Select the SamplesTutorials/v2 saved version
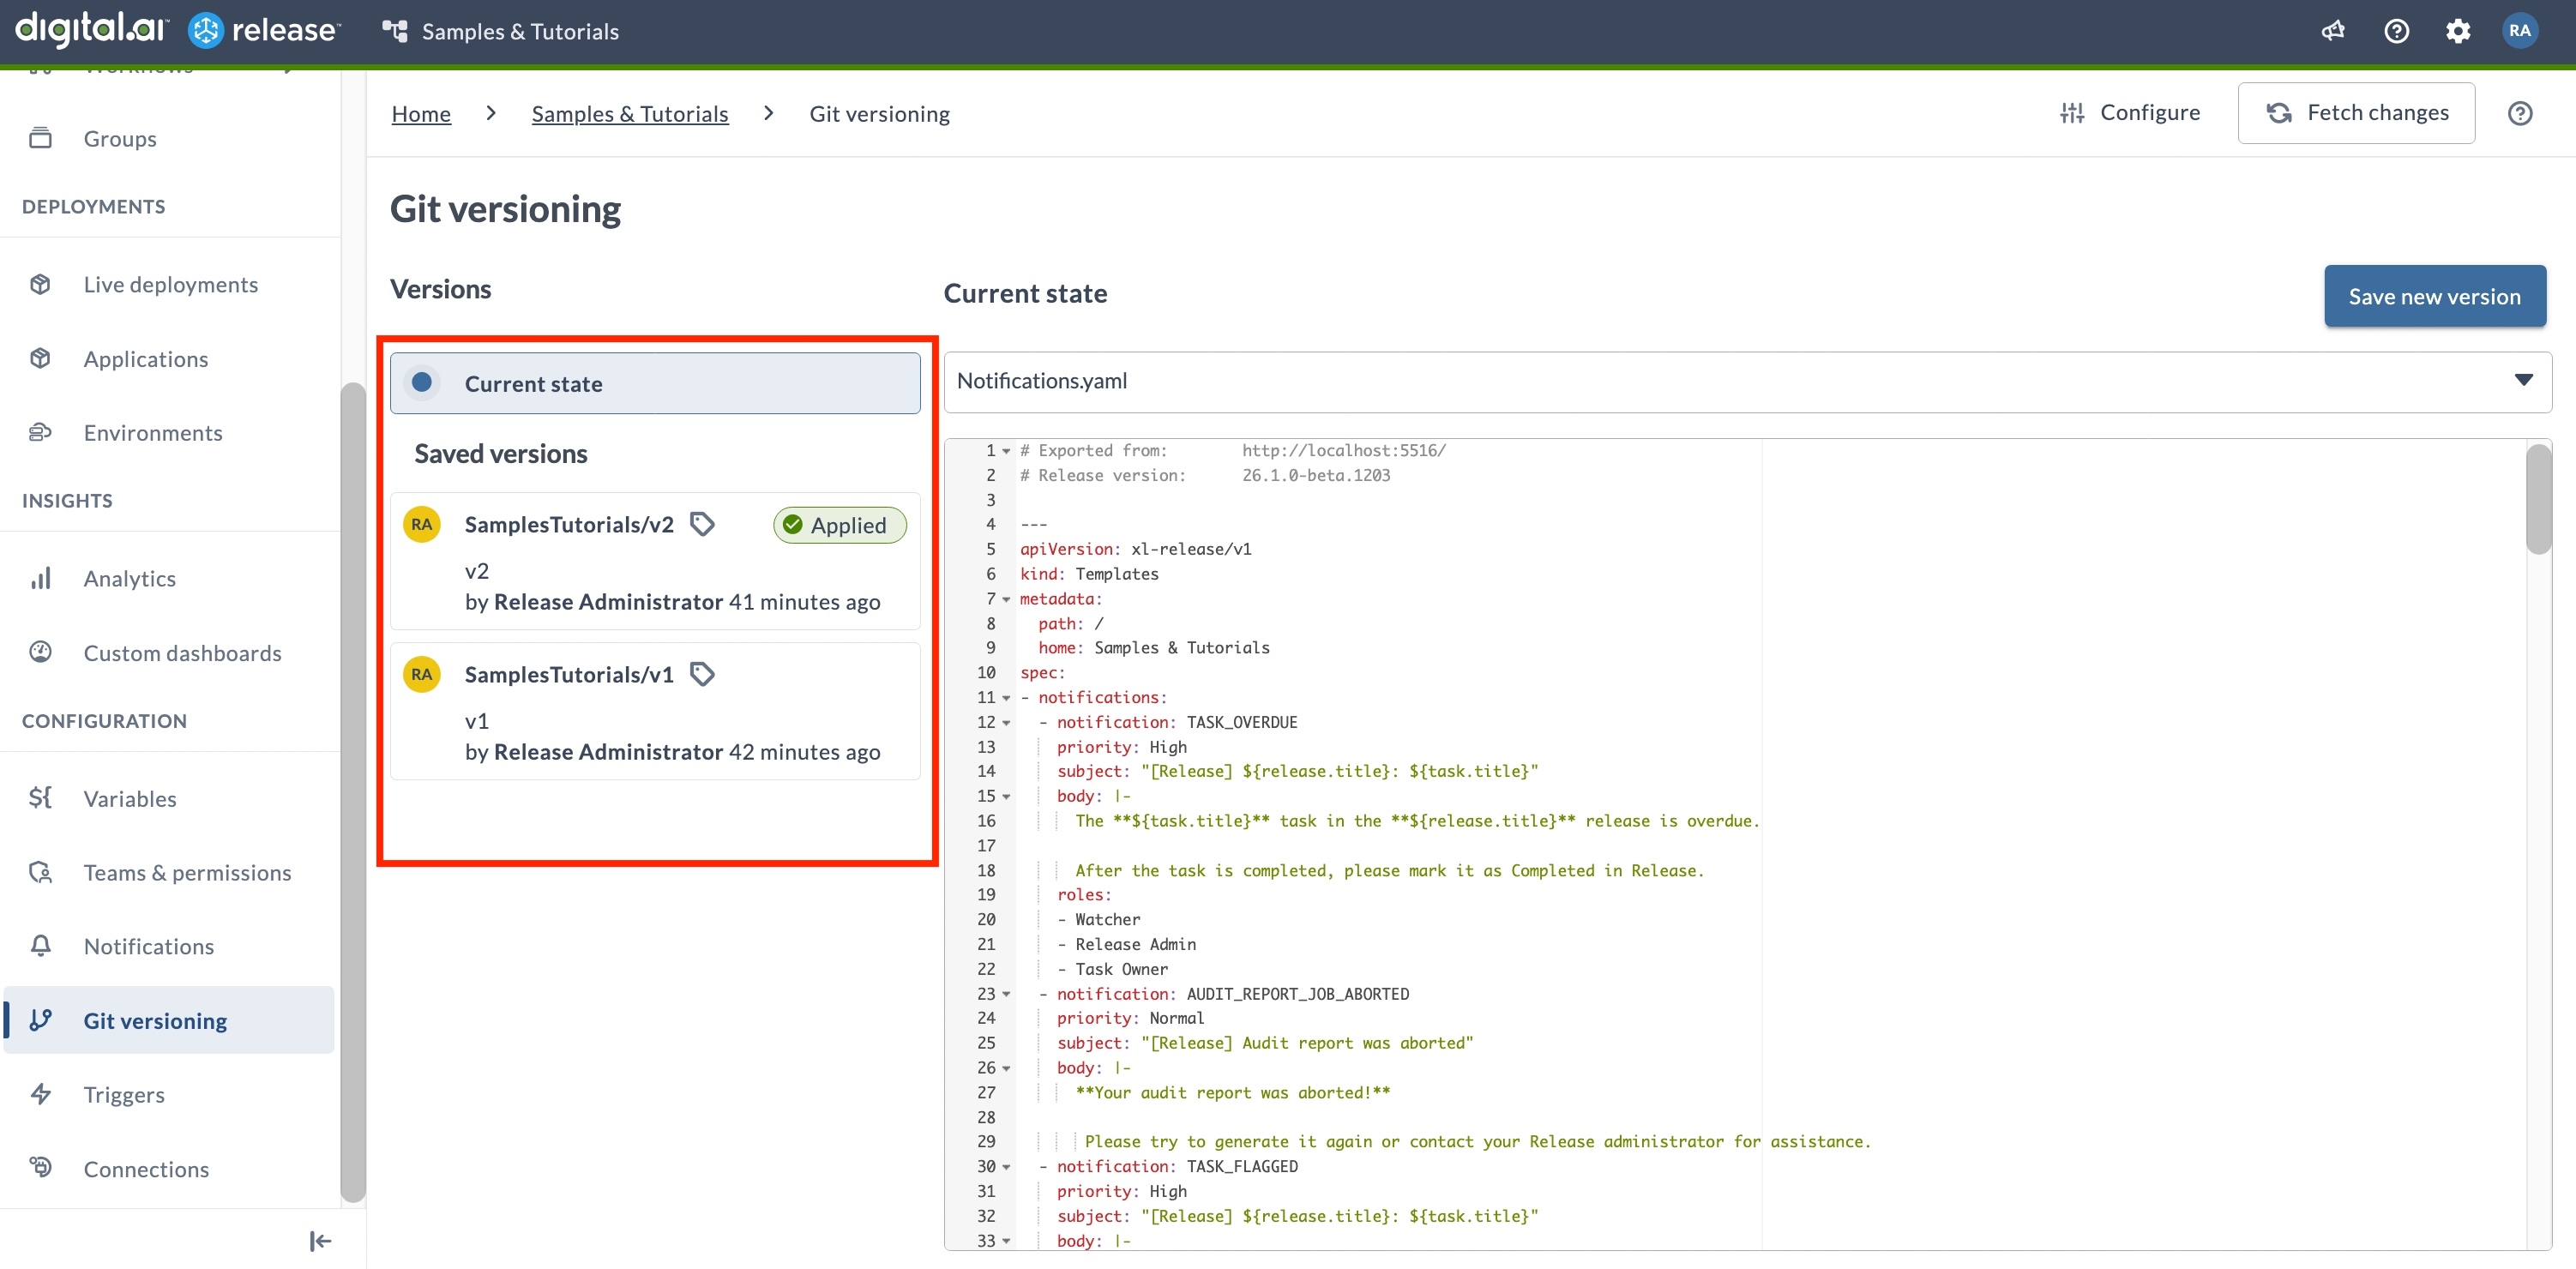Screen dimensions: 2576x1269 (569, 525)
